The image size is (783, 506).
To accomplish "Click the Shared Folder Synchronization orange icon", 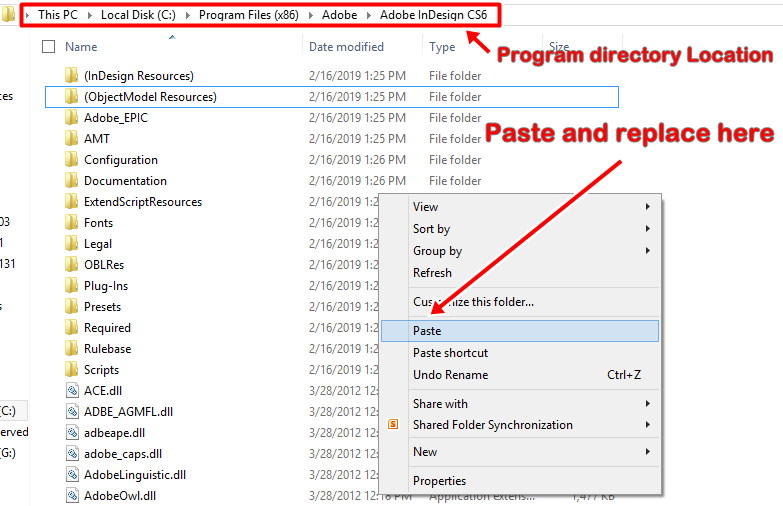I will click(x=393, y=425).
